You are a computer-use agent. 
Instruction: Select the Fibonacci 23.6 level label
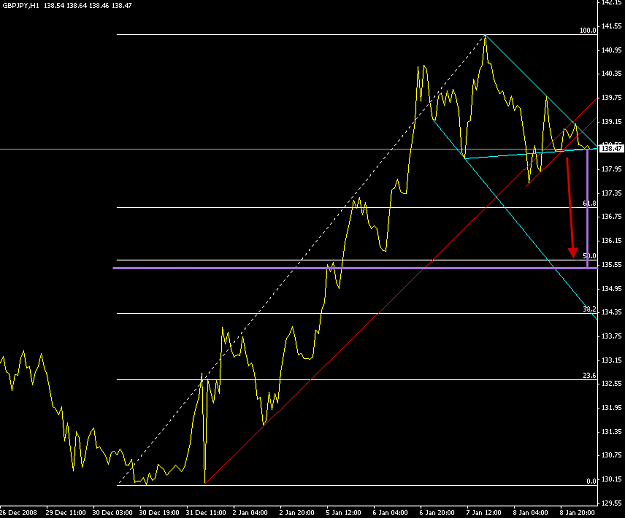(590, 376)
